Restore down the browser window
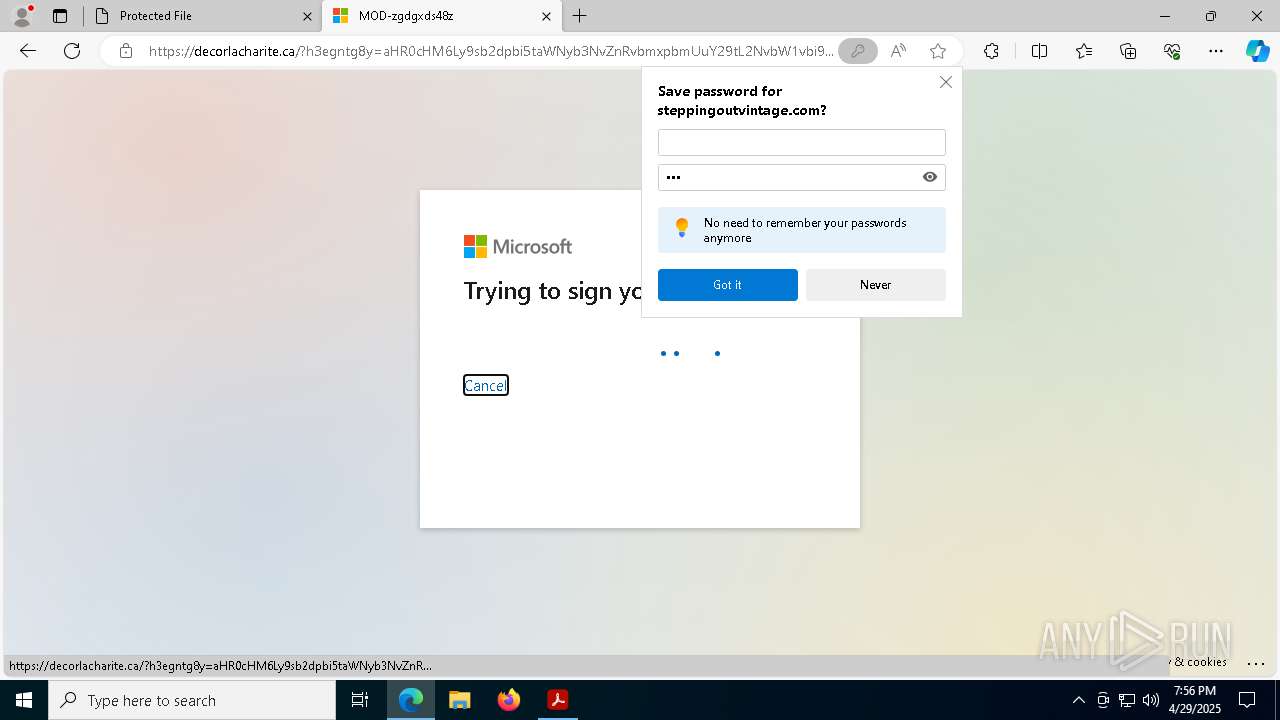This screenshot has width=1280, height=720. pos(1211,16)
